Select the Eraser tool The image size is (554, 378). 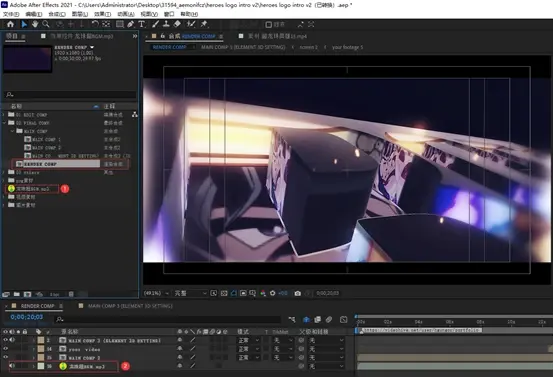(x=177, y=24)
